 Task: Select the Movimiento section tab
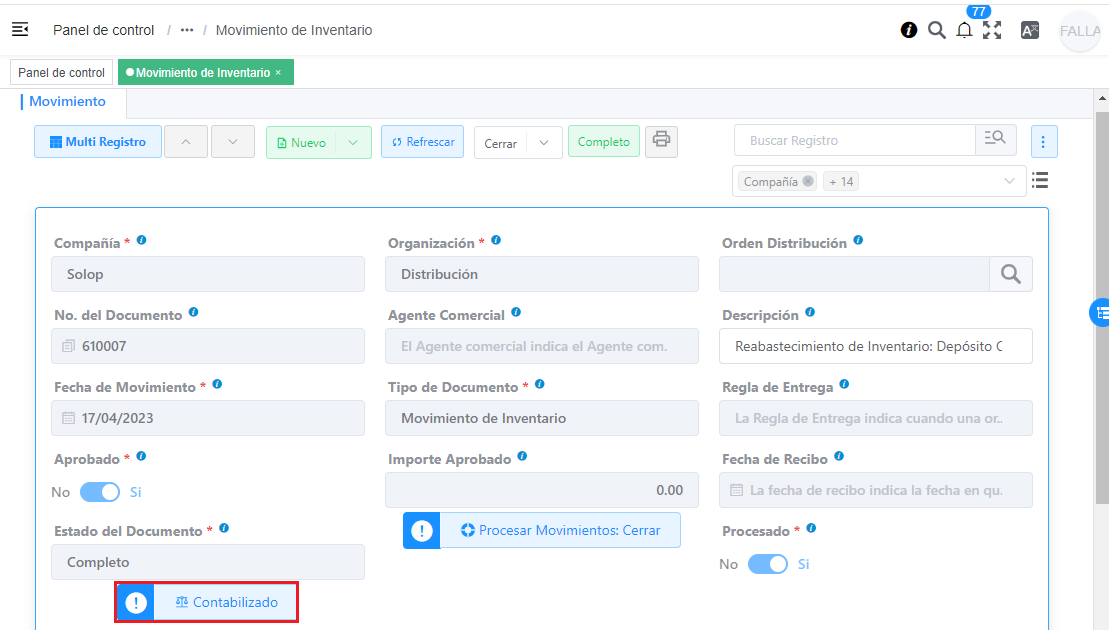pyautogui.click(x=67, y=102)
